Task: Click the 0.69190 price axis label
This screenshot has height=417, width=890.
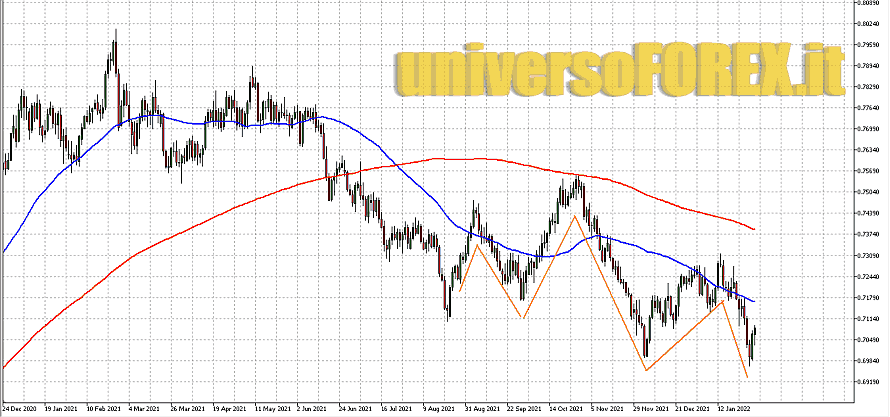Action: point(868,381)
